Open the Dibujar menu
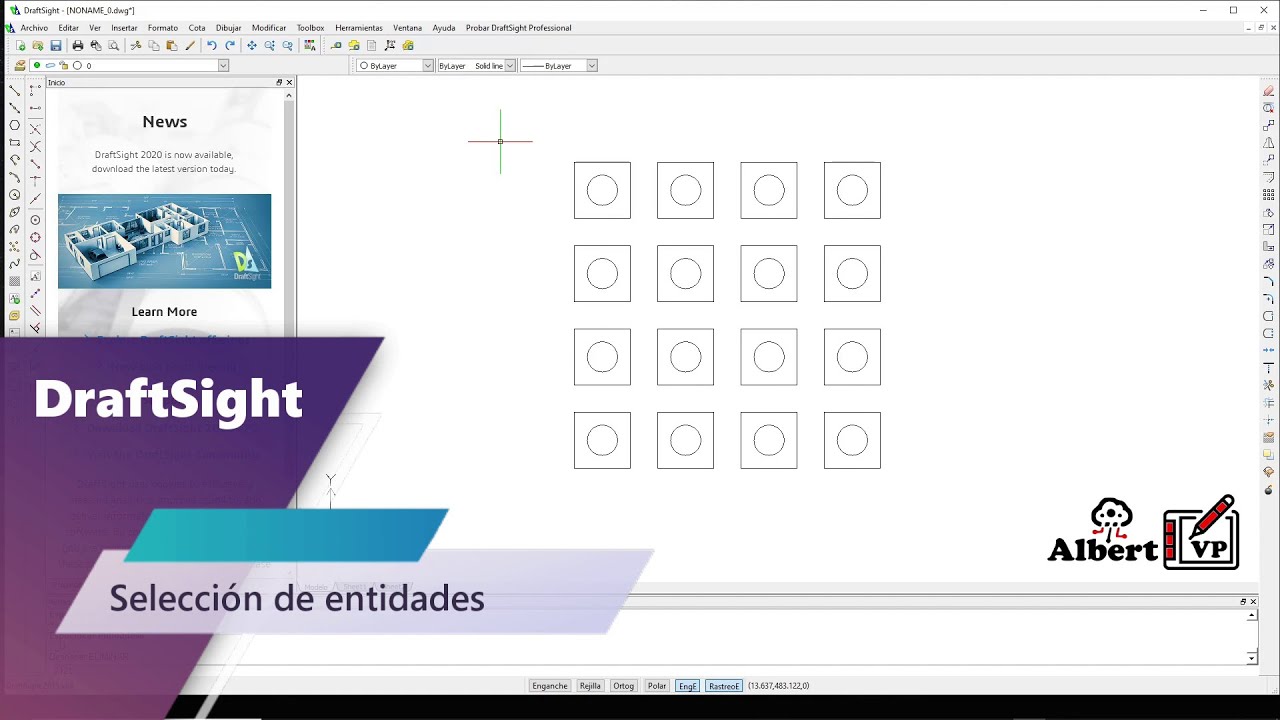Image resolution: width=1280 pixels, height=720 pixels. 229,28
